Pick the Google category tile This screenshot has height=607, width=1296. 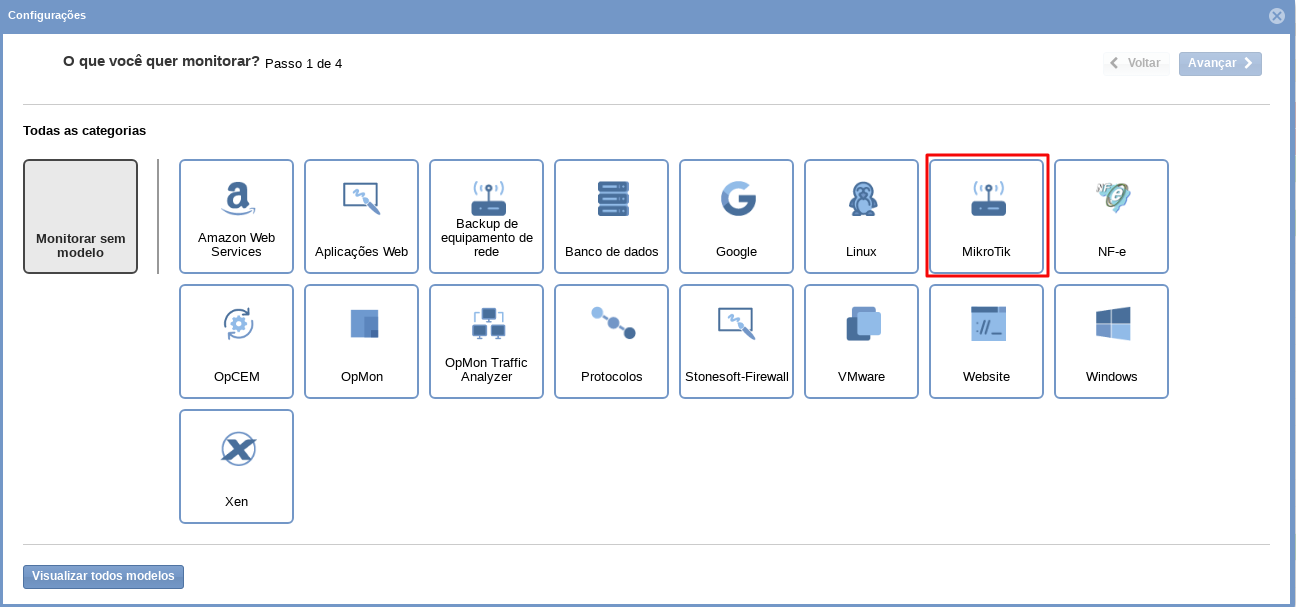coord(736,216)
